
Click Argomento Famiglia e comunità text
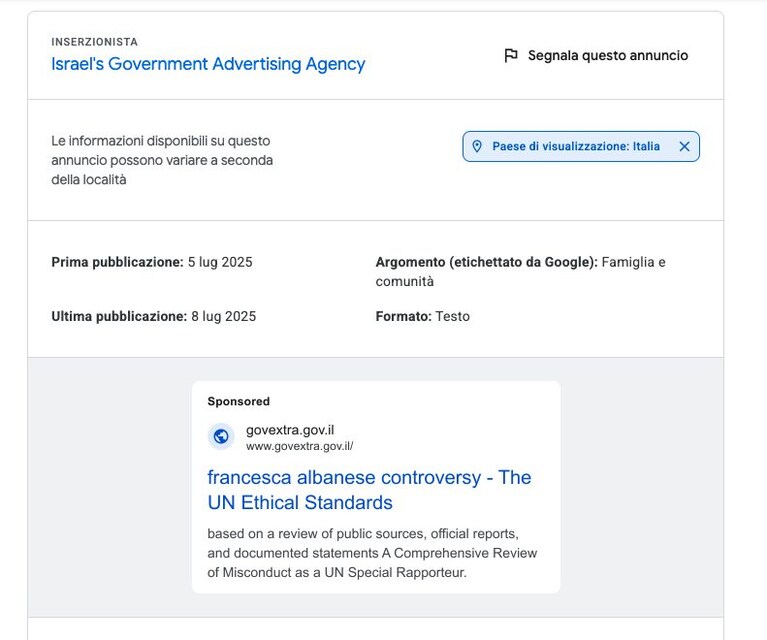[520, 272]
